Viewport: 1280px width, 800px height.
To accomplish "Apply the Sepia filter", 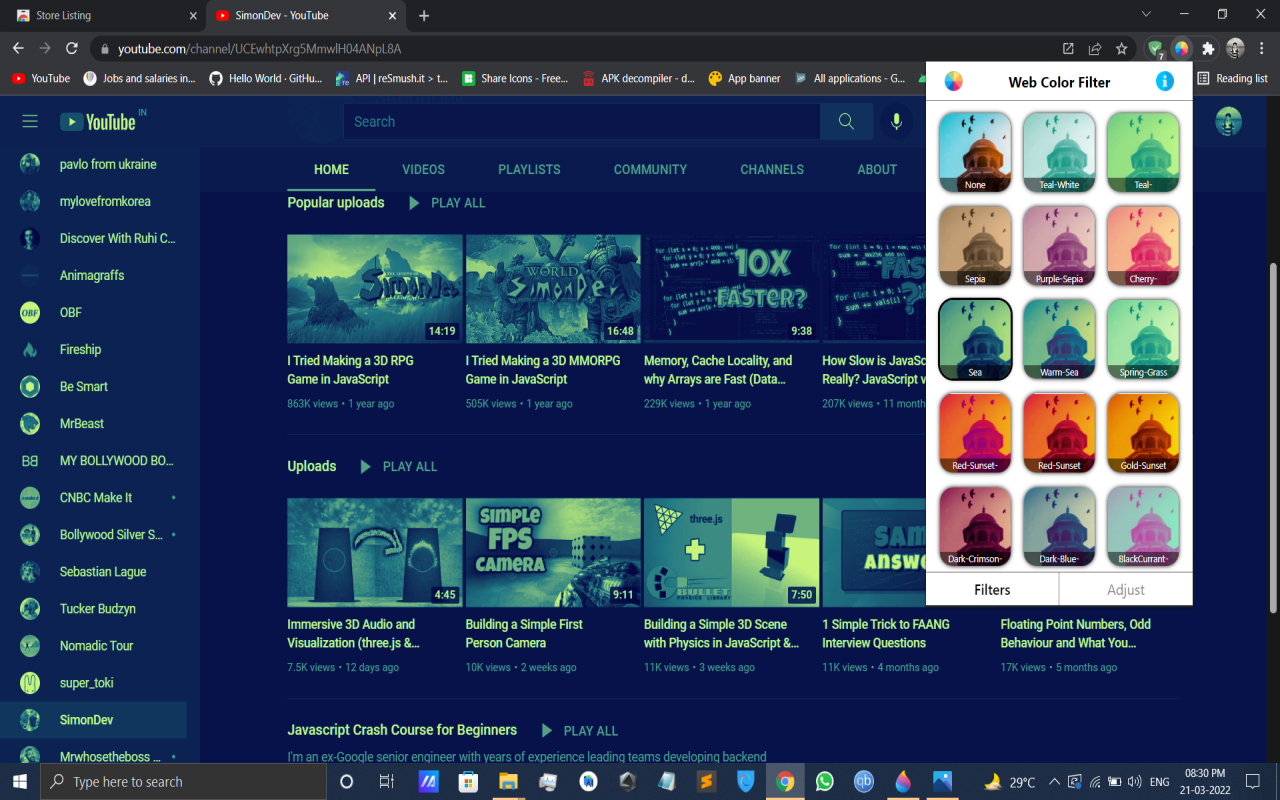I will 975,246.
